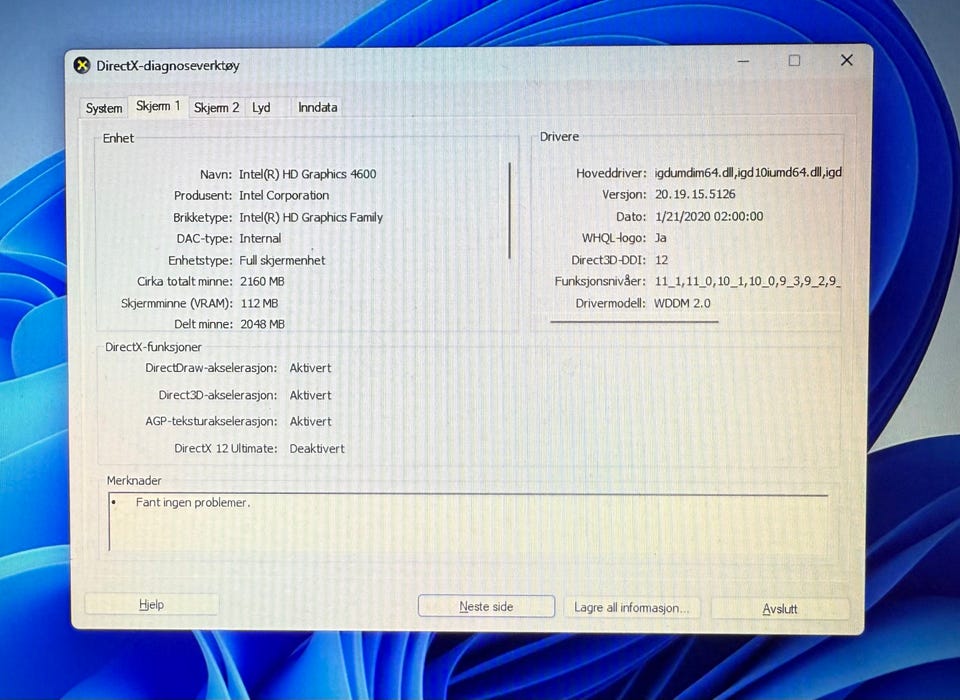
Task: Click Full skjermenhet device type value
Action: 282,260
